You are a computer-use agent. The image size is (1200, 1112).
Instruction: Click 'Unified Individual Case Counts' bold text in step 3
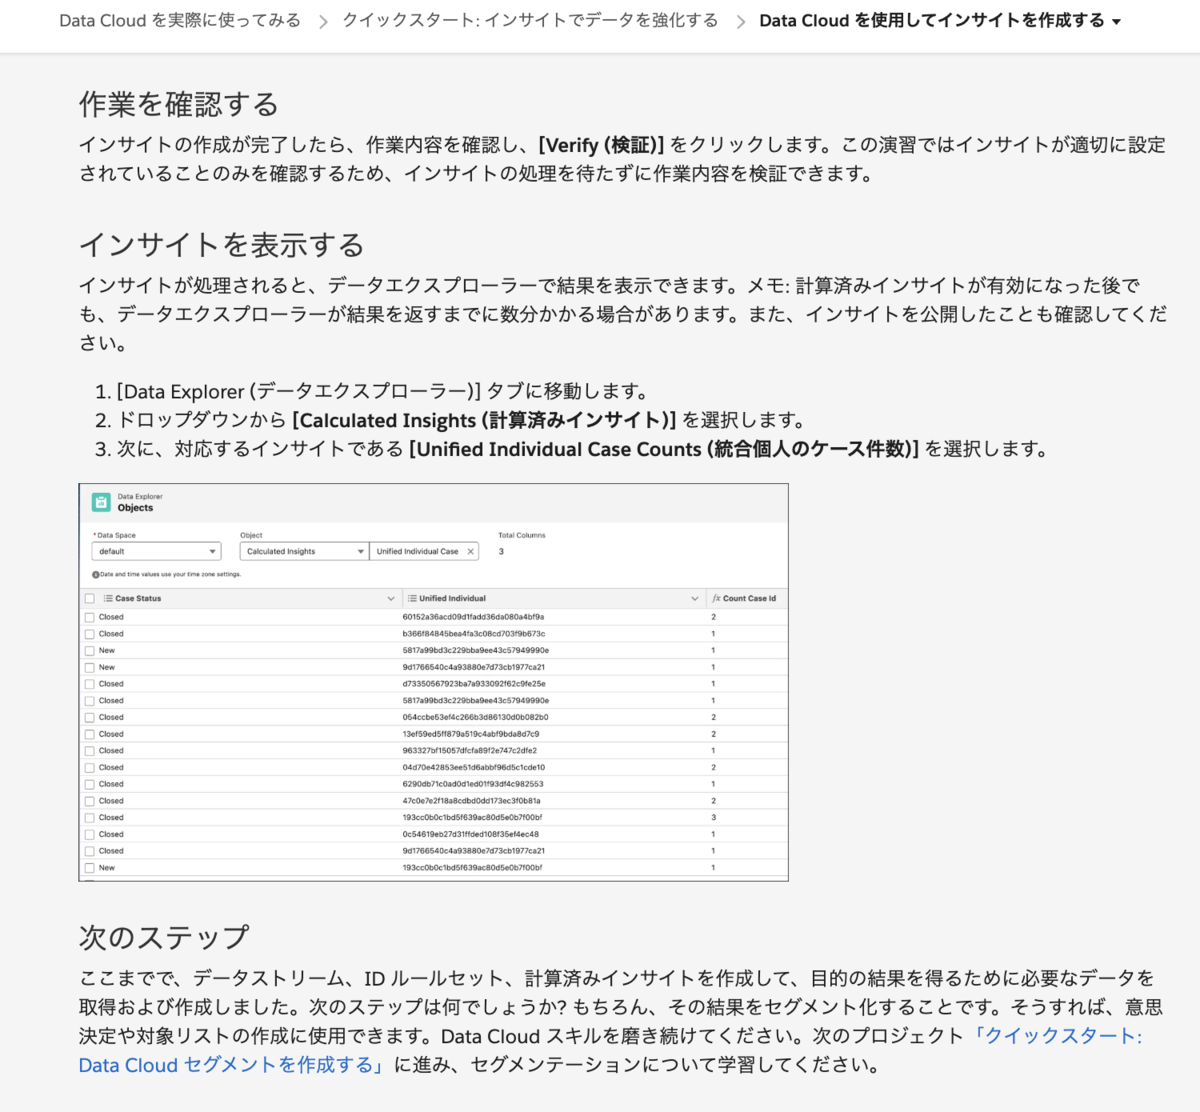(560, 449)
